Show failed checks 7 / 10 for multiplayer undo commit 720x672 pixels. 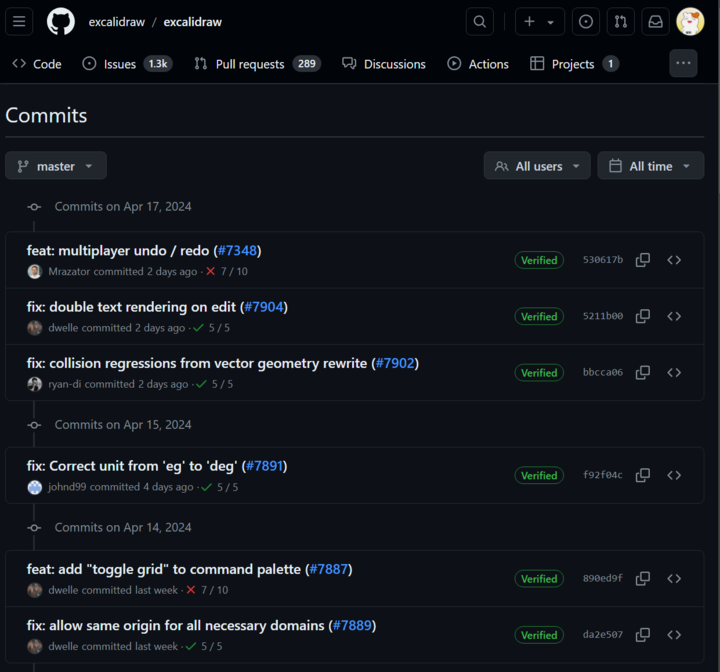[x=227, y=271]
